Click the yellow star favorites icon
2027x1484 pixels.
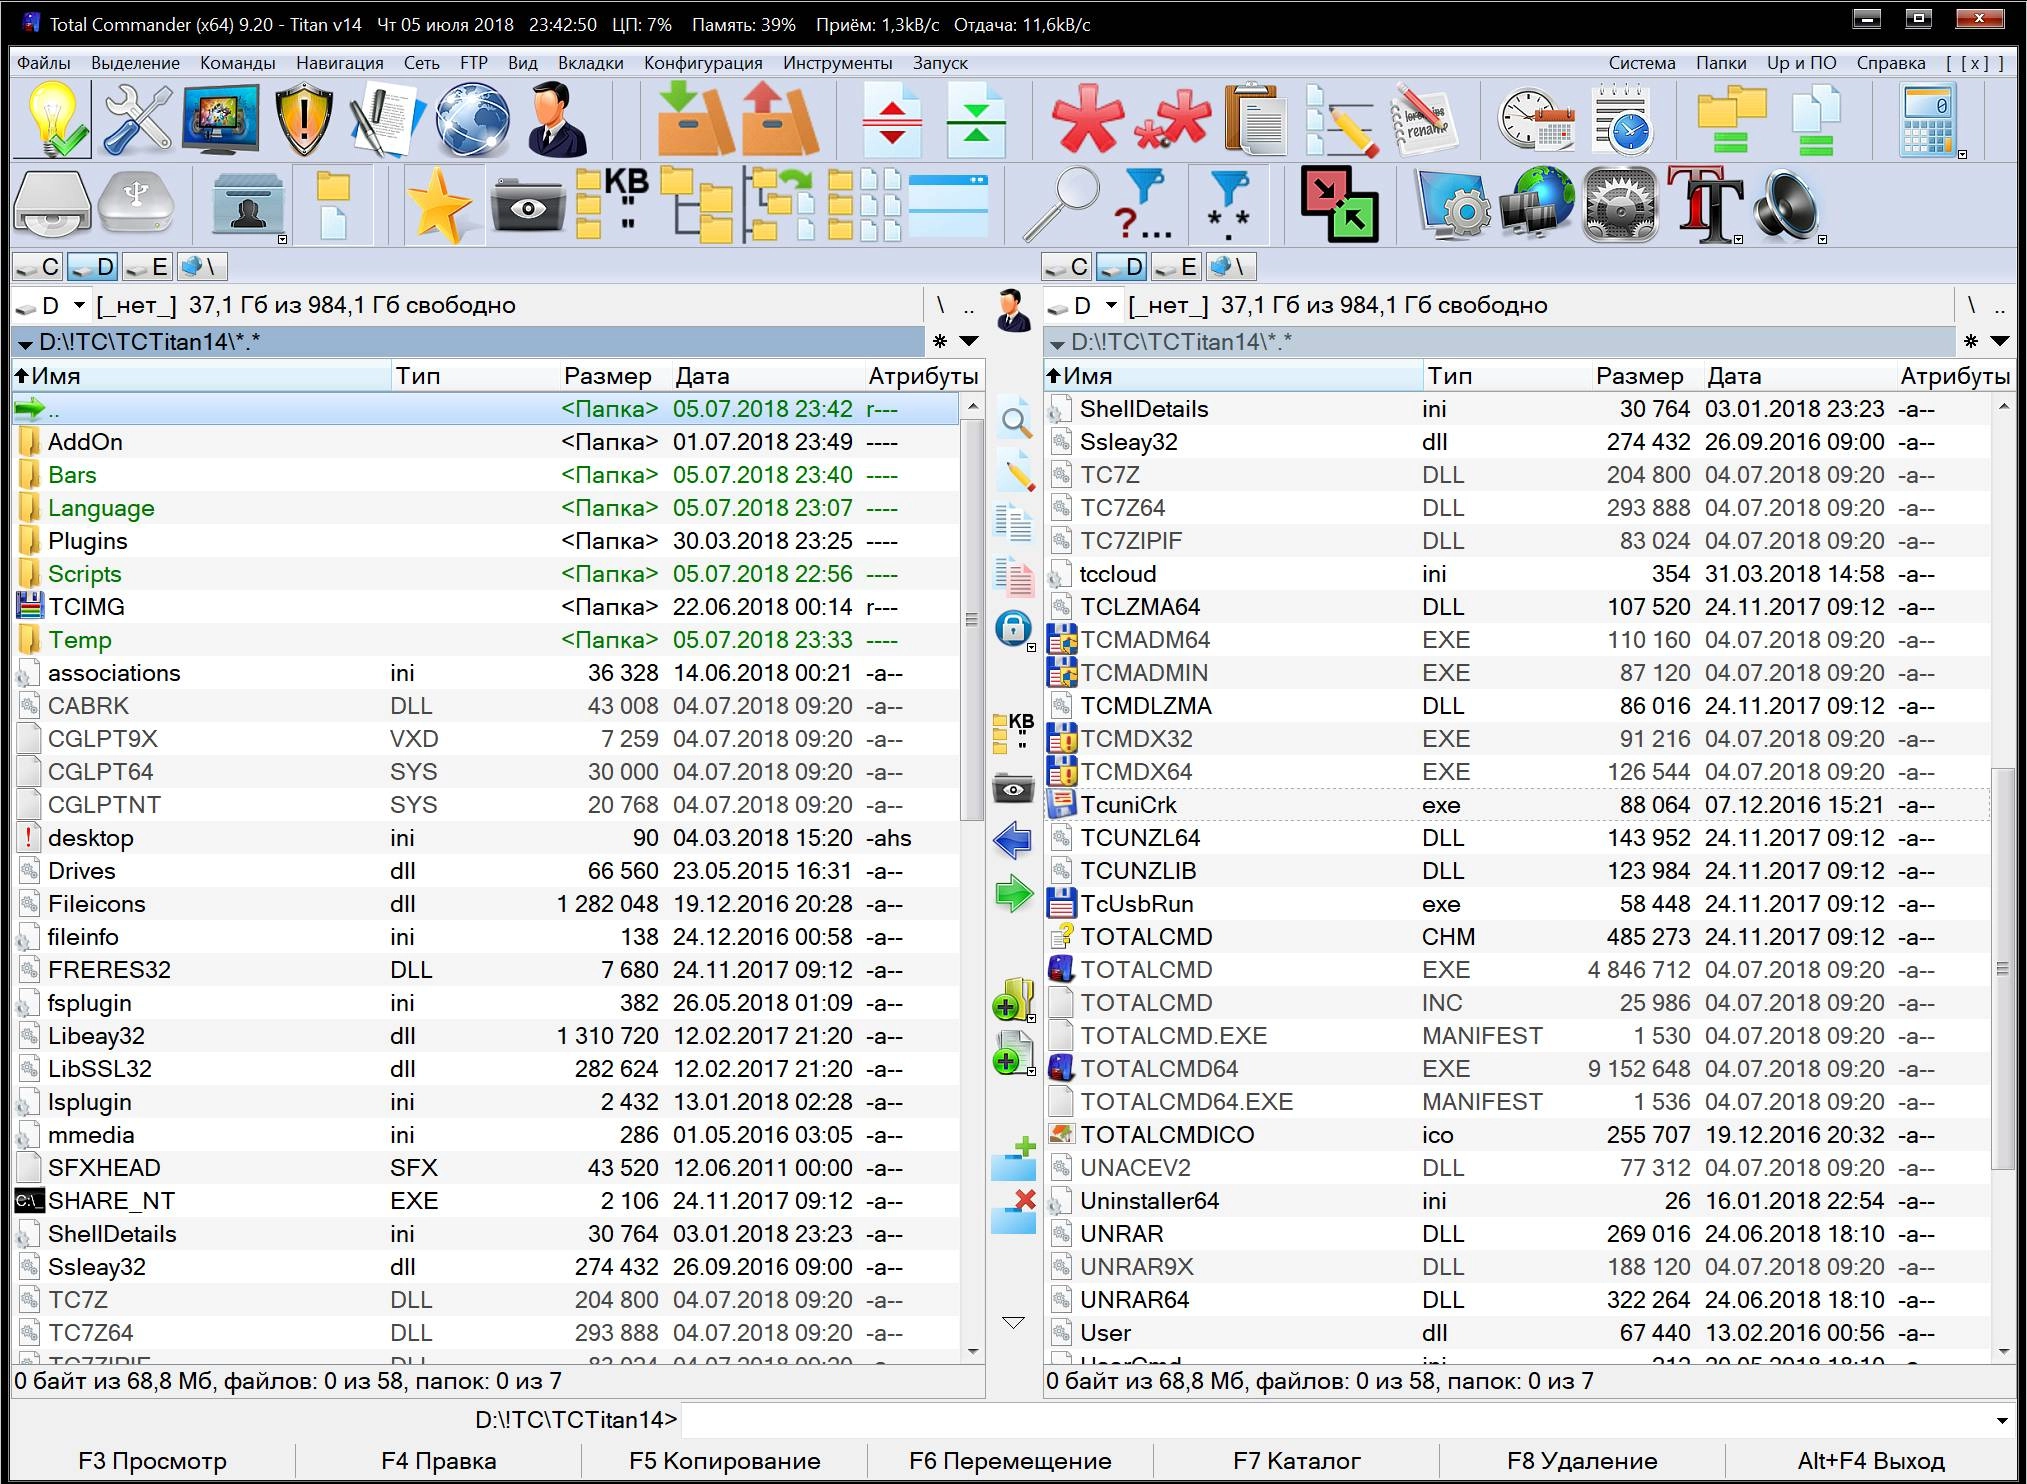click(x=439, y=206)
